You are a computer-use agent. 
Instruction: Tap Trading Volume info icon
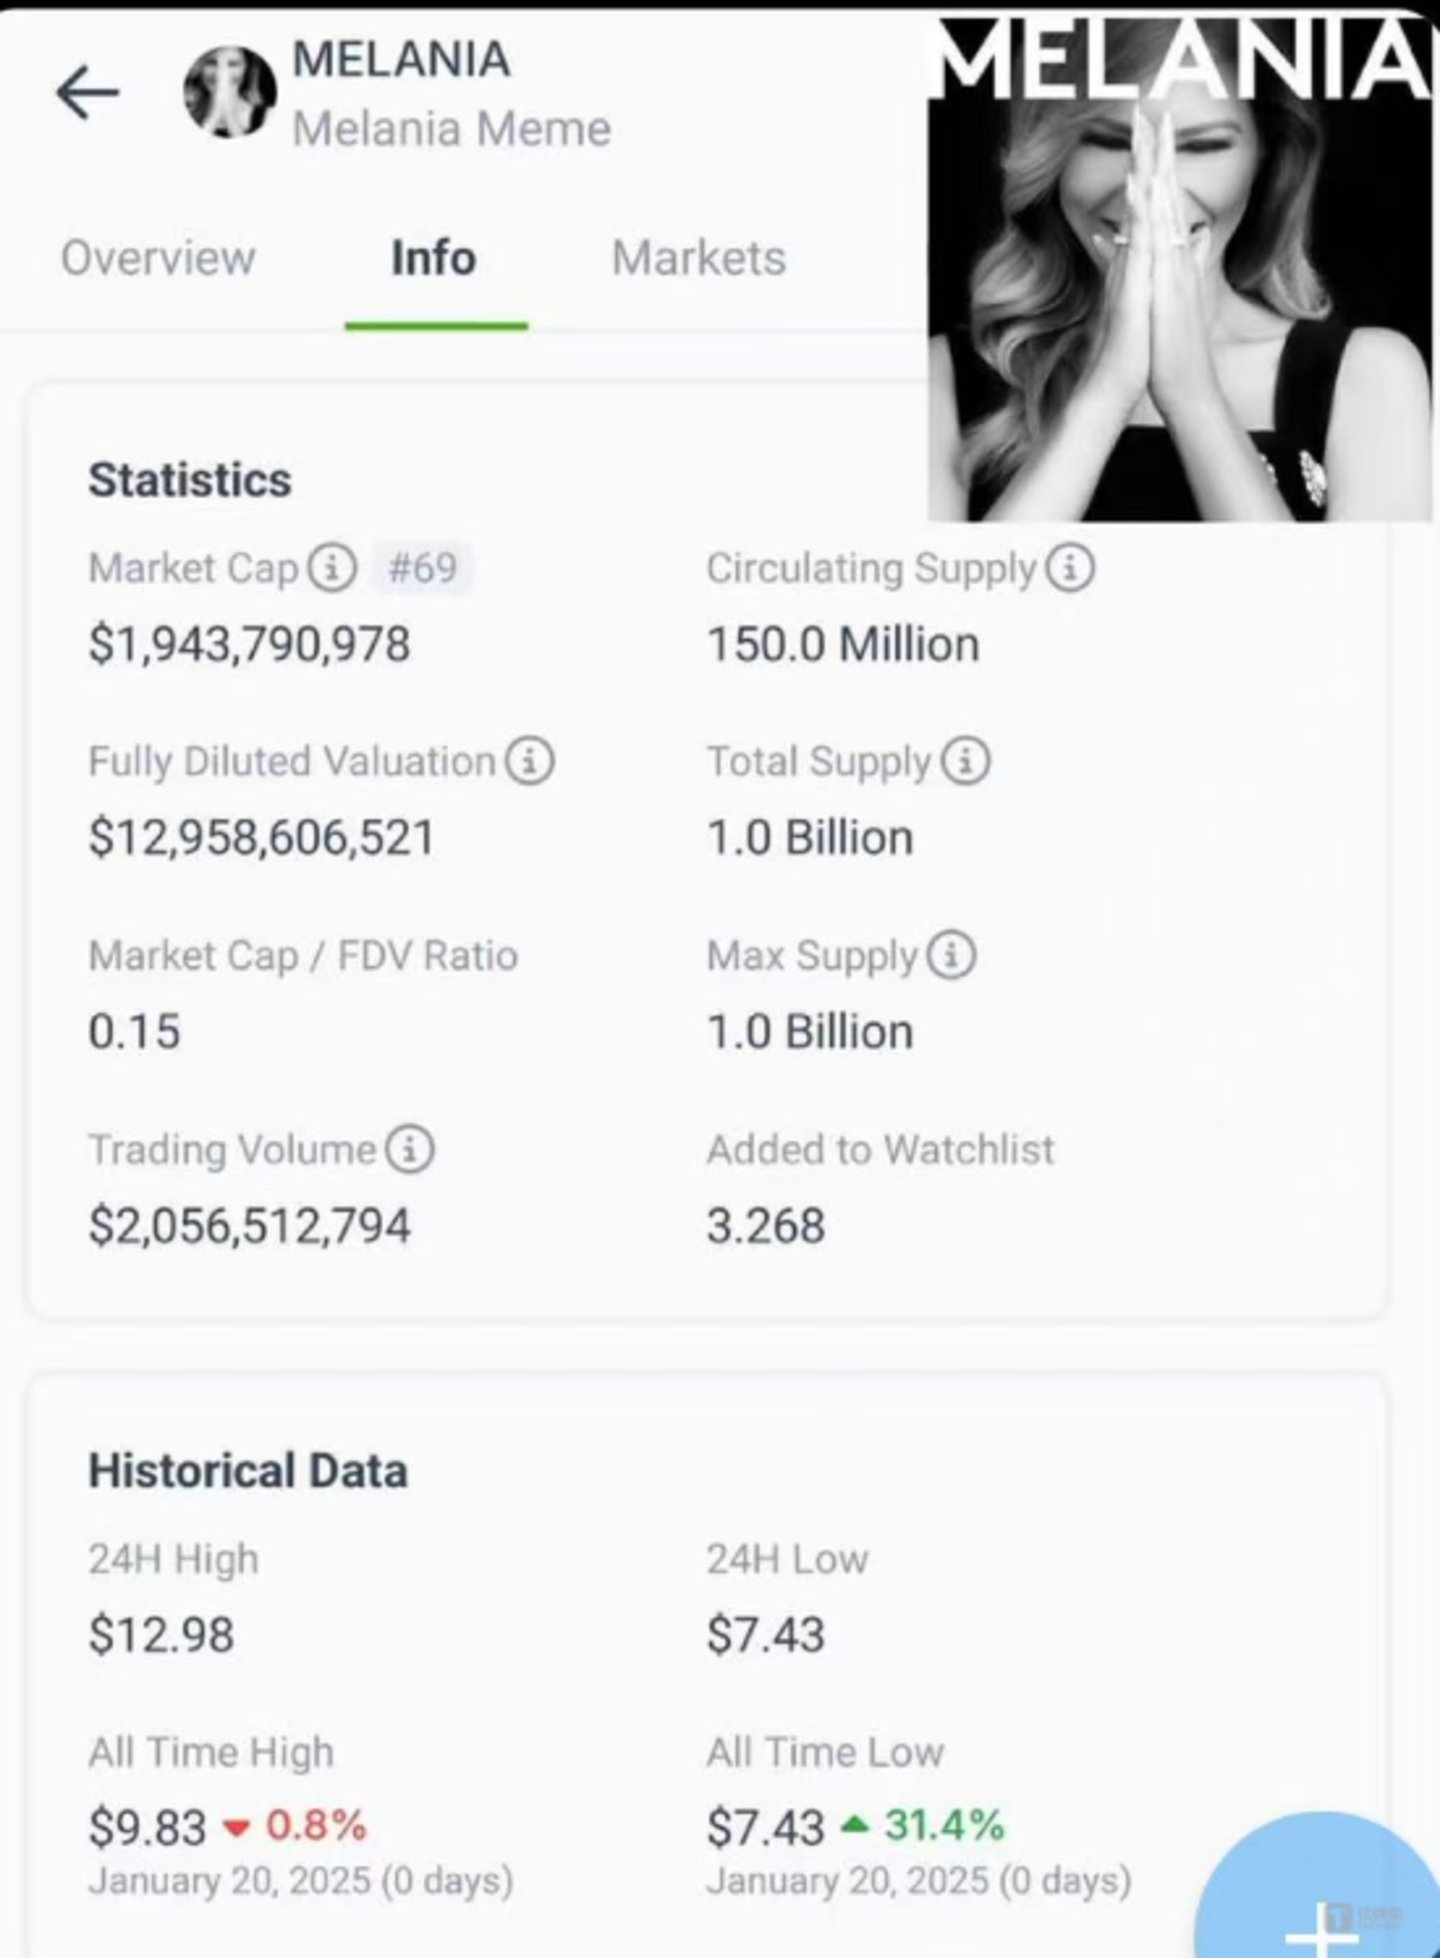pos(410,1150)
